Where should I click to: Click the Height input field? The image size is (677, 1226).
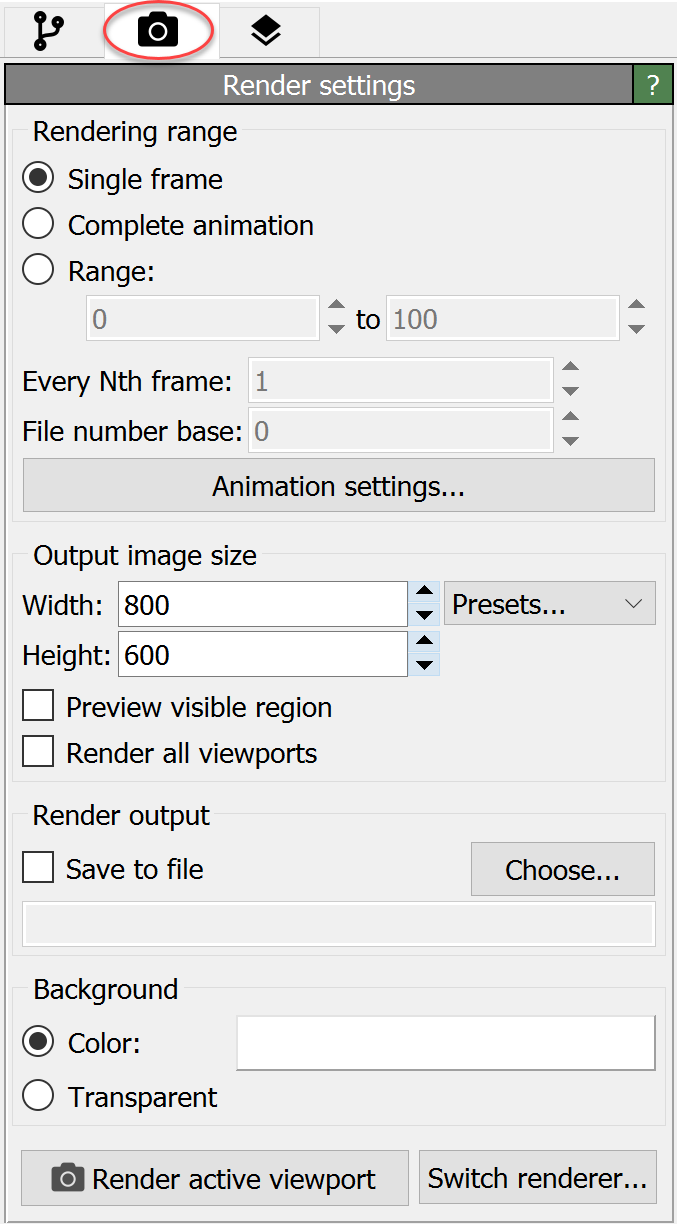[x=262, y=655]
